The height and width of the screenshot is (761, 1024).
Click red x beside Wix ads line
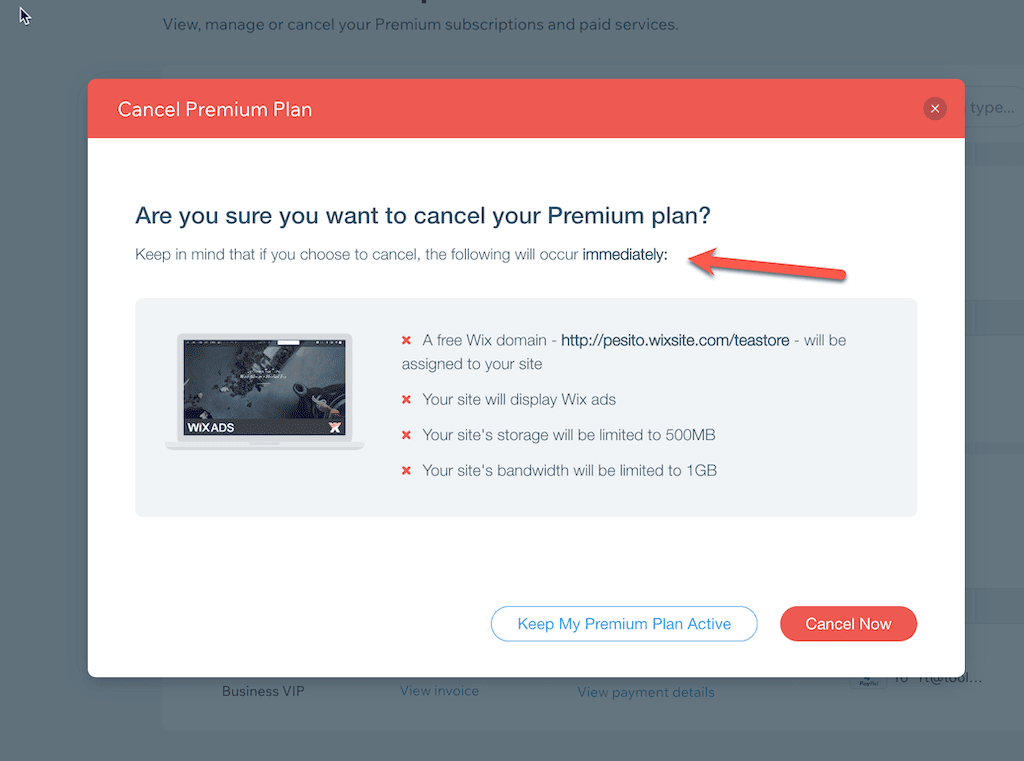tap(406, 399)
